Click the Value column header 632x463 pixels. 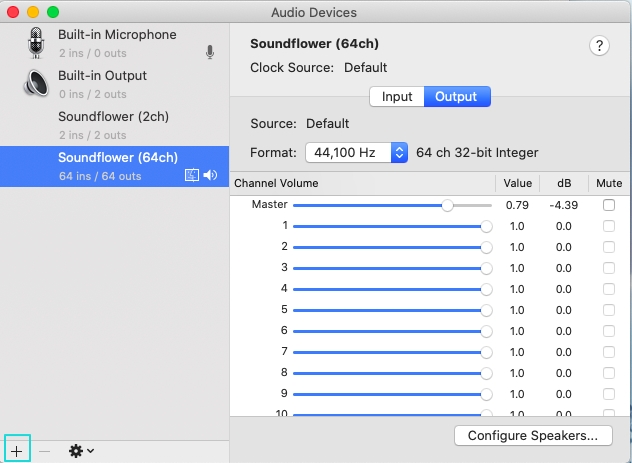(518, 183)
